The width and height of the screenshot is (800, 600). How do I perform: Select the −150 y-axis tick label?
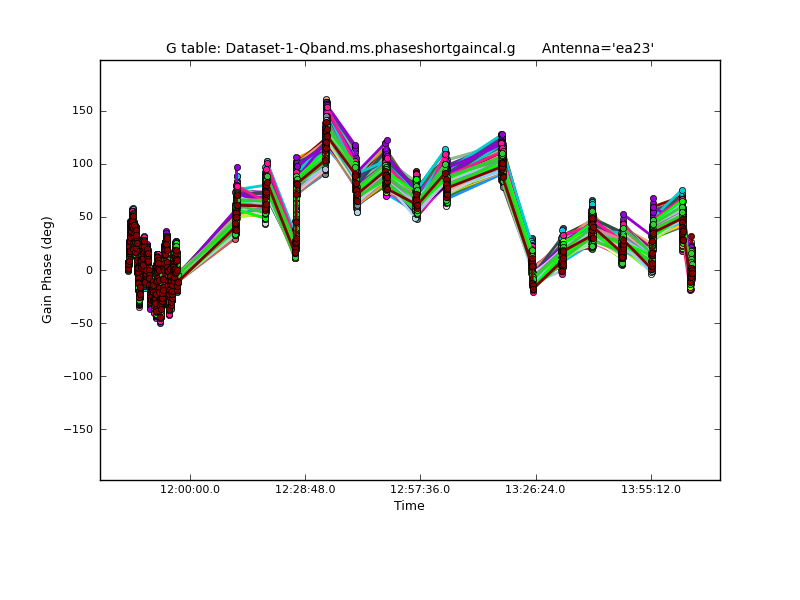[78, 429]
